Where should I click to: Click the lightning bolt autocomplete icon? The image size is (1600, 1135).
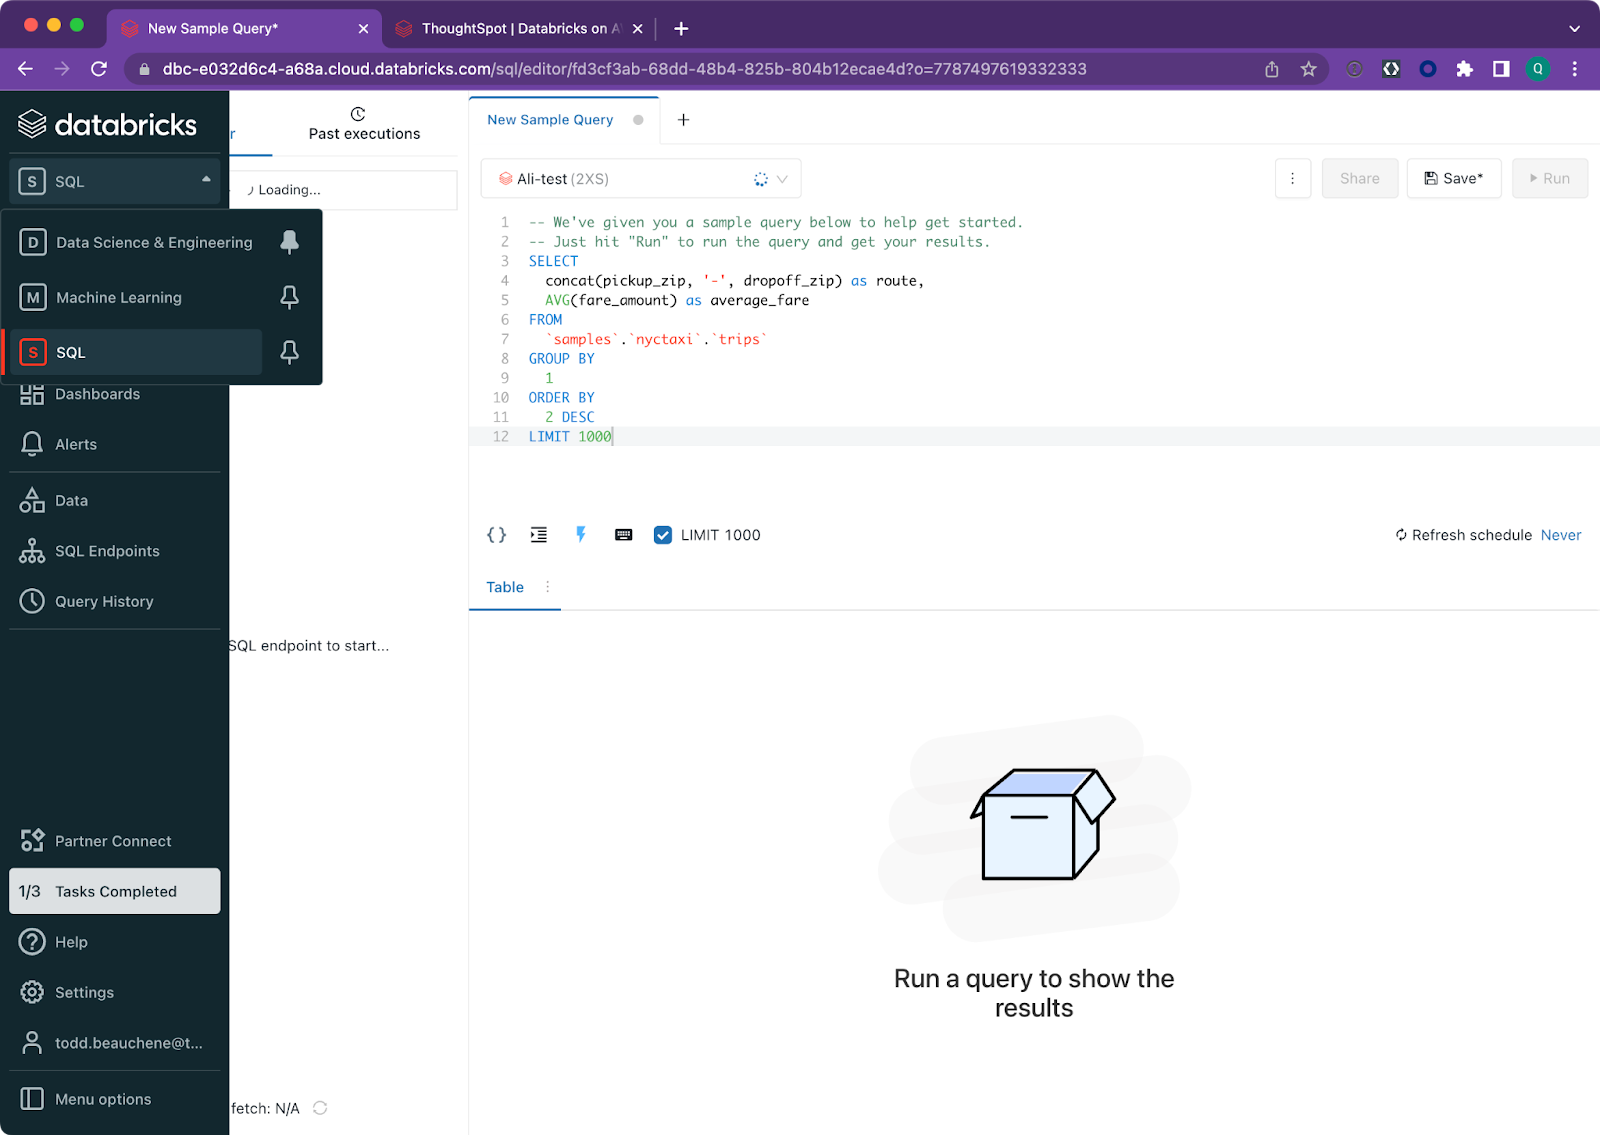tap(581, 535)
